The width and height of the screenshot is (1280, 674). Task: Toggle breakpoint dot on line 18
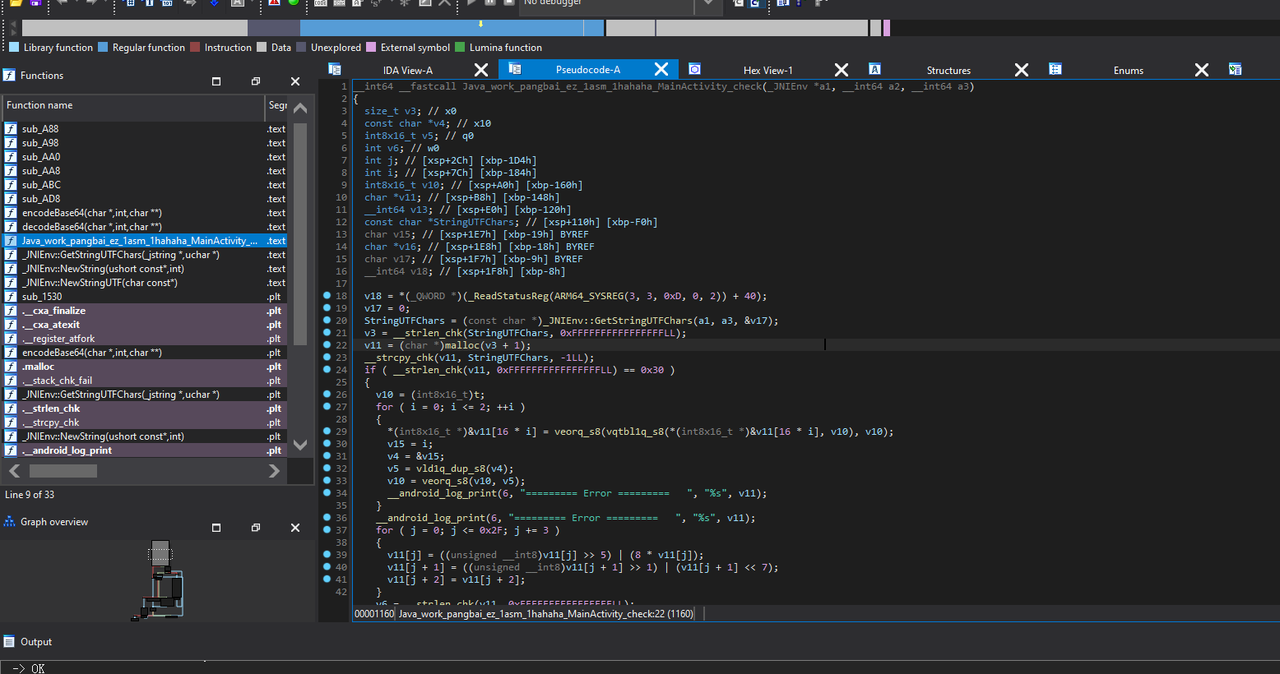[327, 297]
